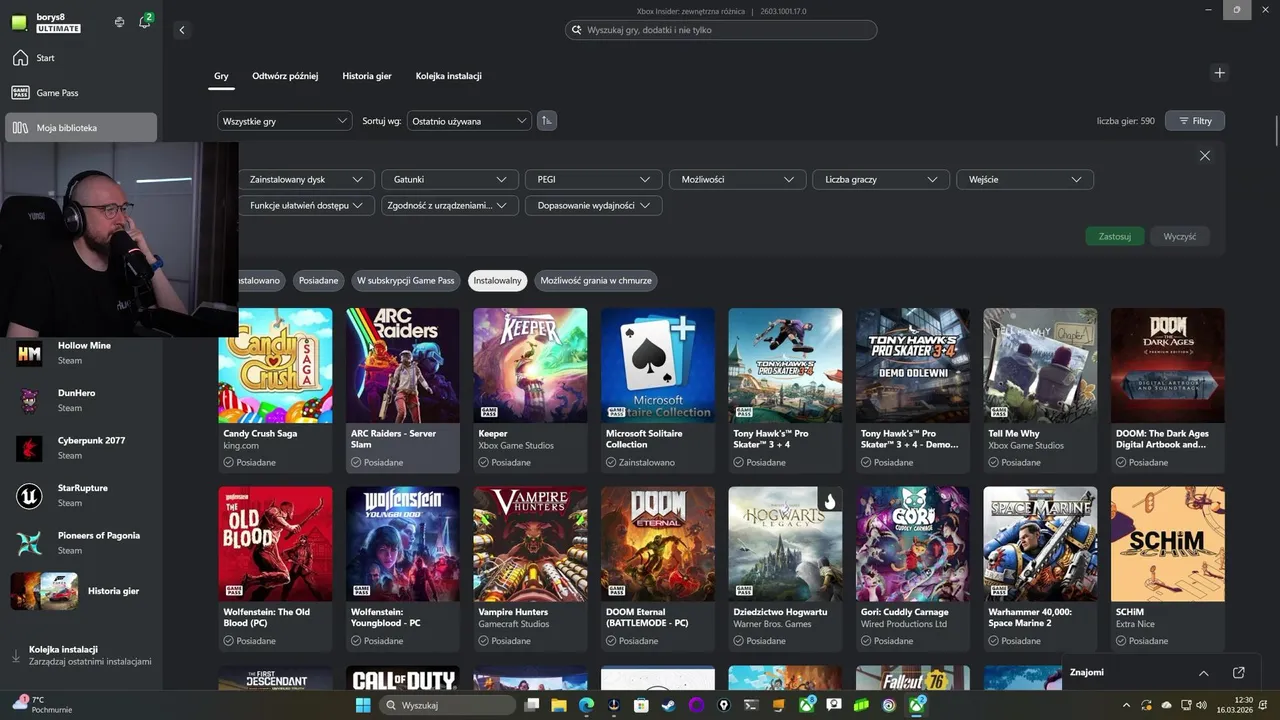Toggle Możliwość grania w chmurze chip

pyautogui.click(x=596, y=281)
